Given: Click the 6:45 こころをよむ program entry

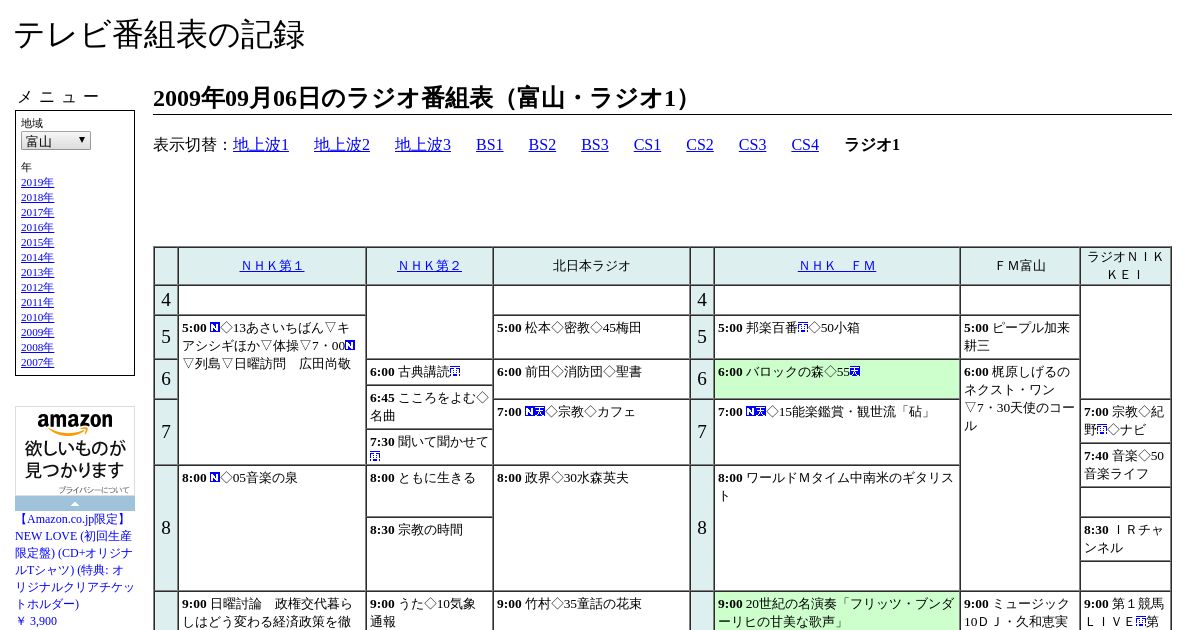Looking at the screenshot, I should pos(430,406).
